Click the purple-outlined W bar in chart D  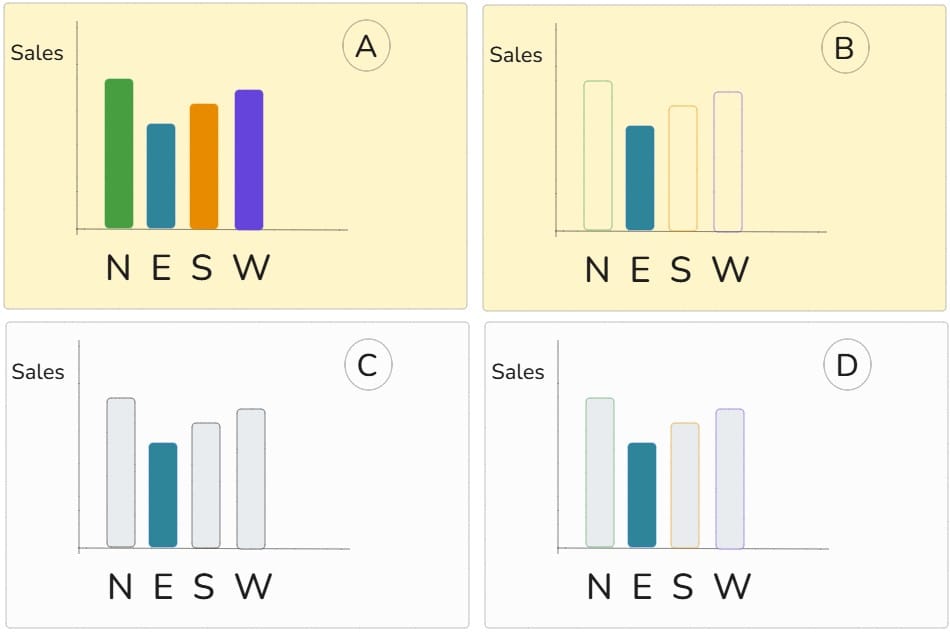pyautogui.click(x=730, y=478)
